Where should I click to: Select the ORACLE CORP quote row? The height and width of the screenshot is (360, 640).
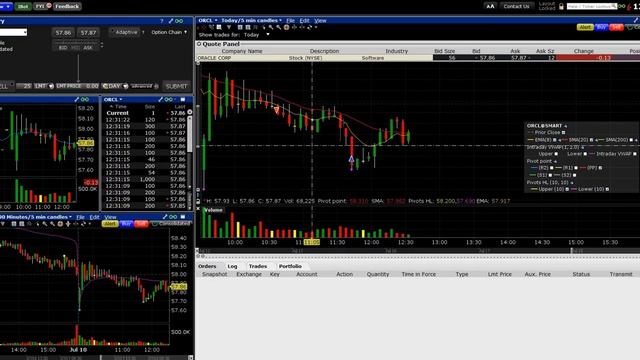pyautogui.click(x=418, y=58)
